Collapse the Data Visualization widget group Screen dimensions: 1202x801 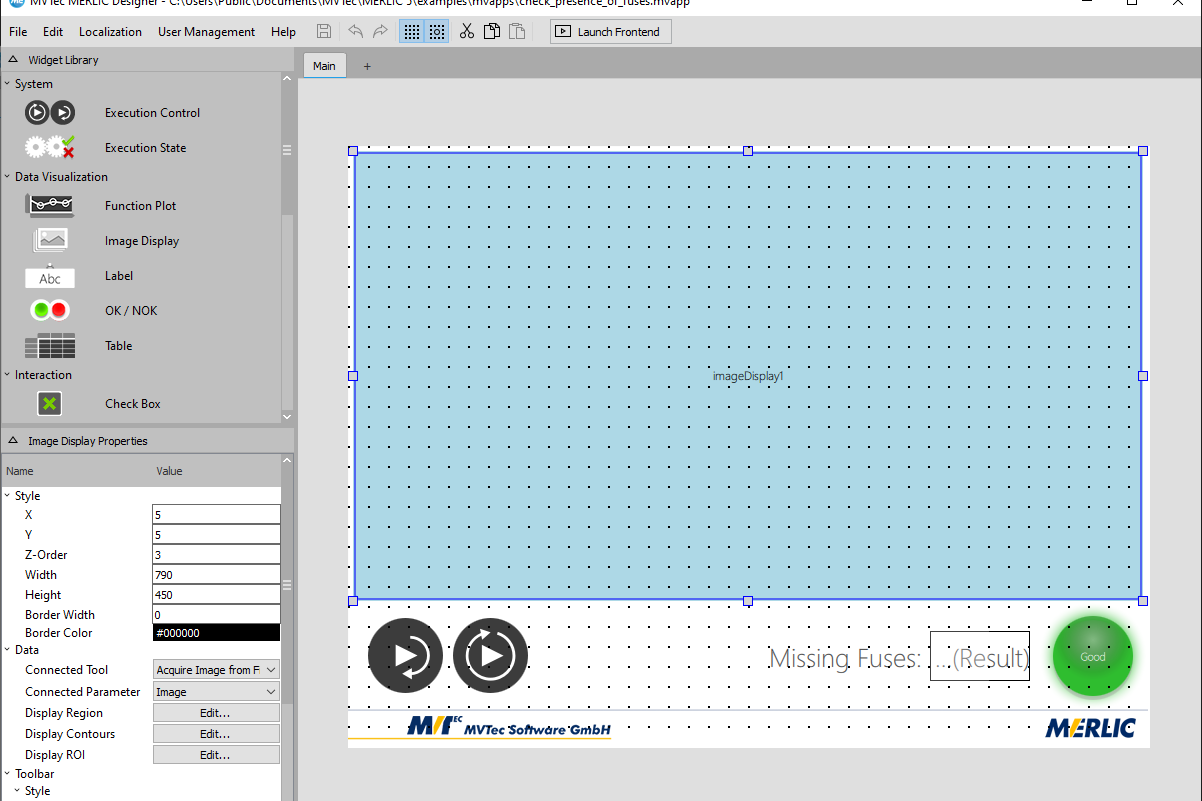(8, 177)
